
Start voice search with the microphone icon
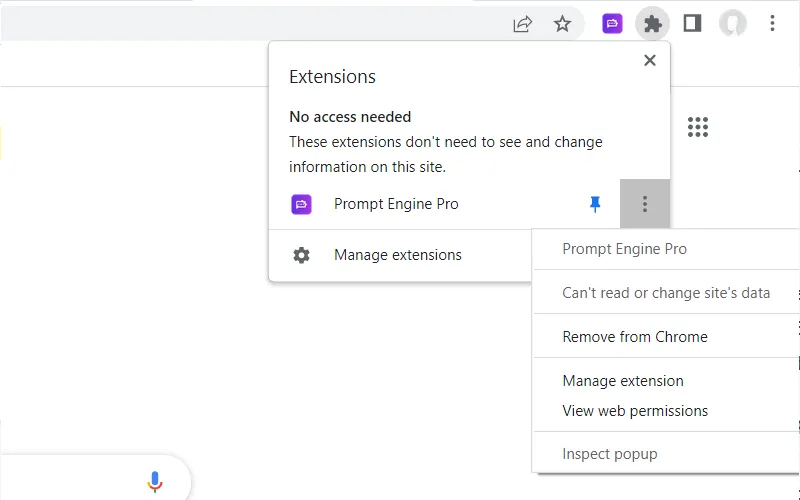pos(155,482)
